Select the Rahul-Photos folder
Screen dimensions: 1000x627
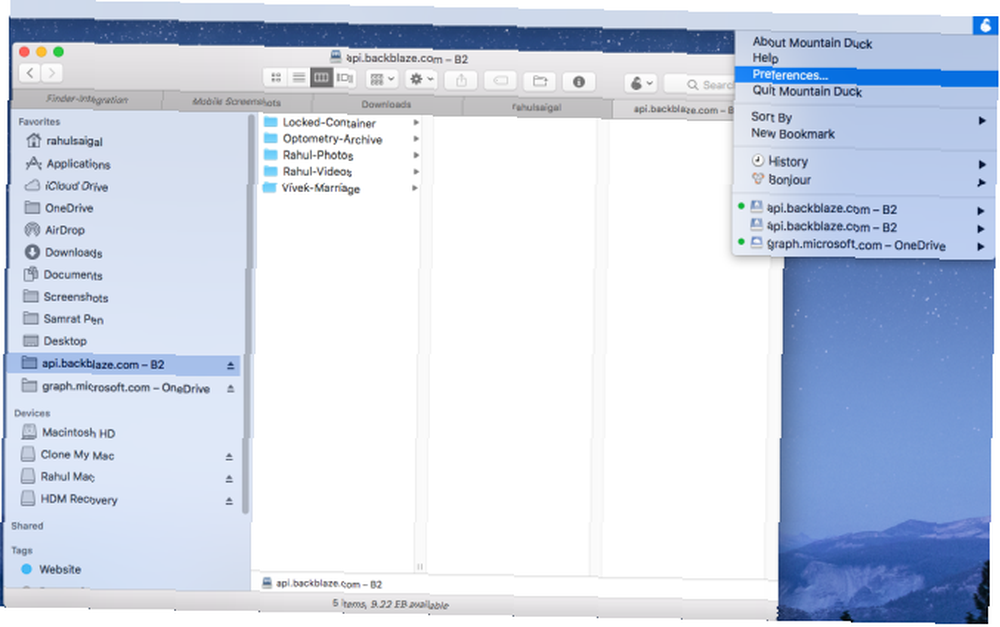pos(309,155)
